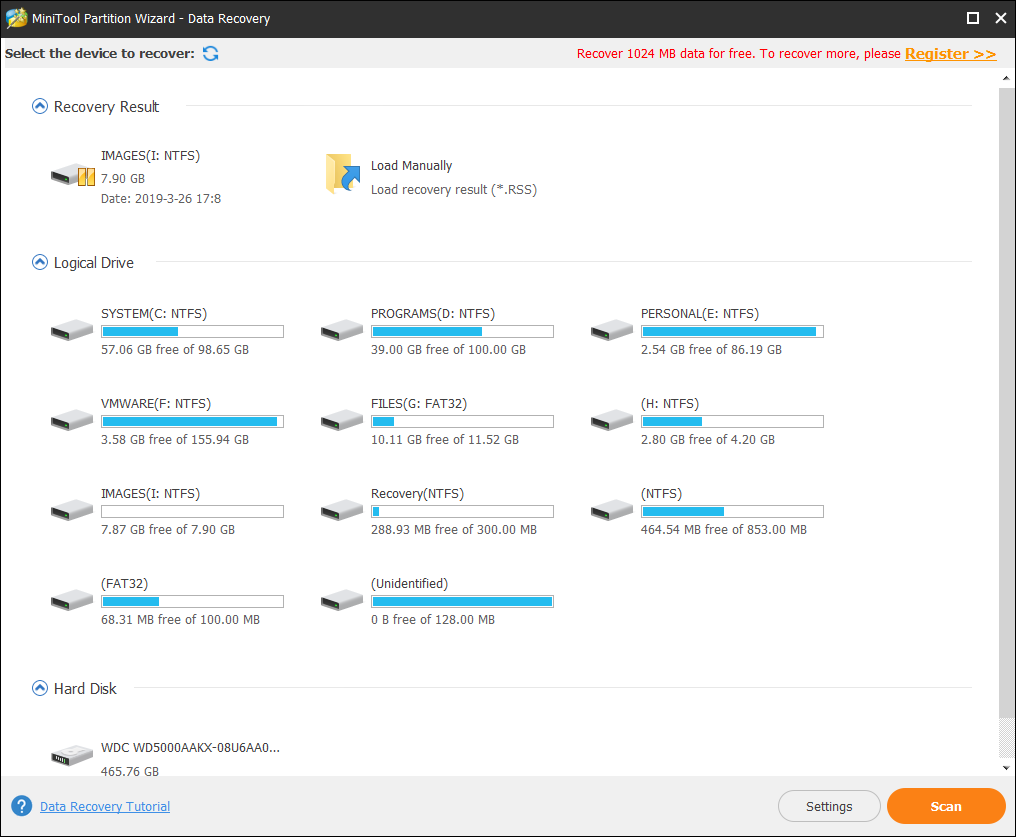Select the Recovery (NTFS) partition entry

coord(417,494)
